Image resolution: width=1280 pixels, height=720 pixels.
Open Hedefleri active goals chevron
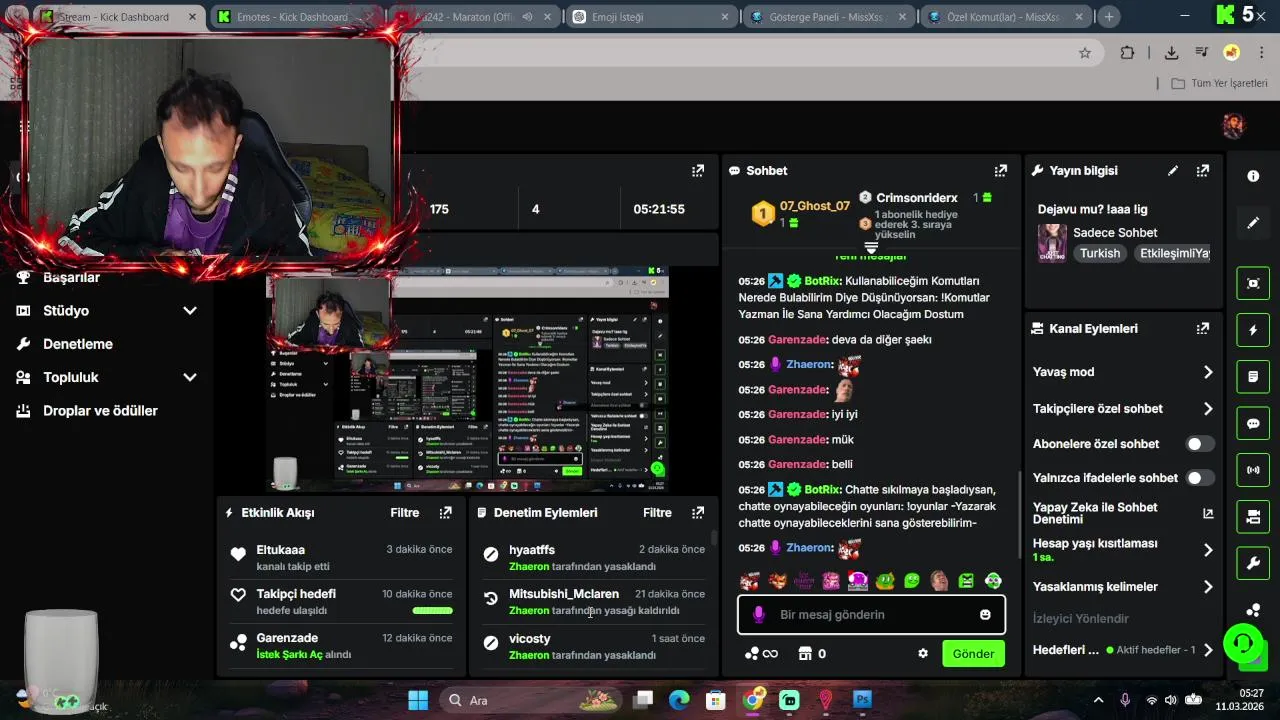(x=1208, y=650)
